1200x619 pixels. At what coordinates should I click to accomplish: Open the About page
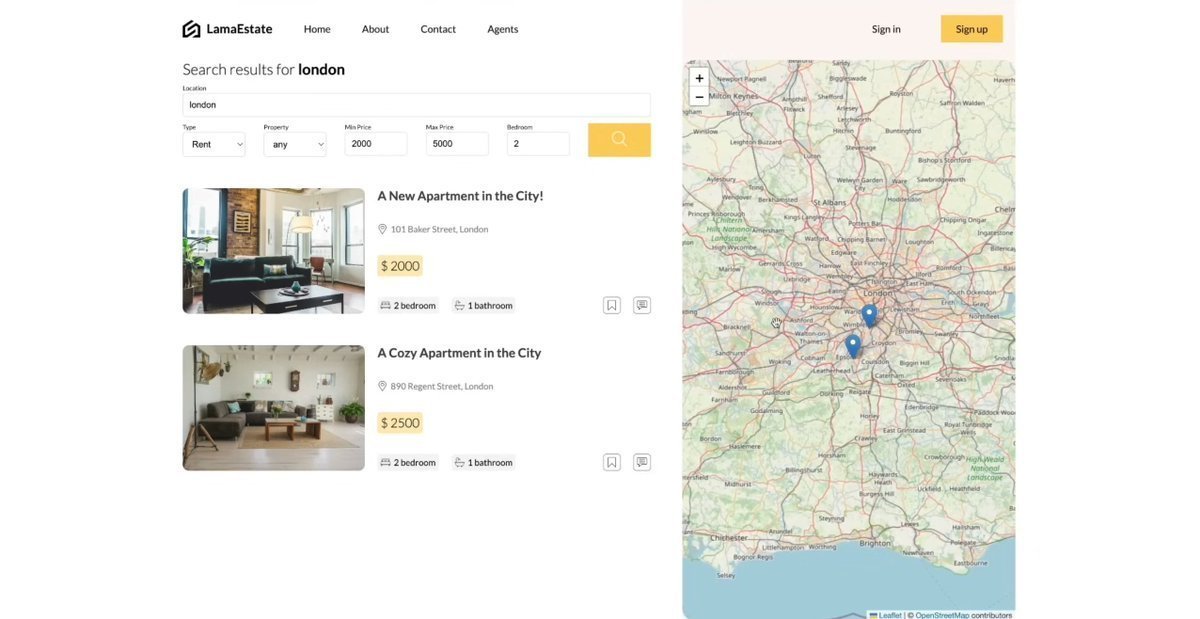[375, 29]
